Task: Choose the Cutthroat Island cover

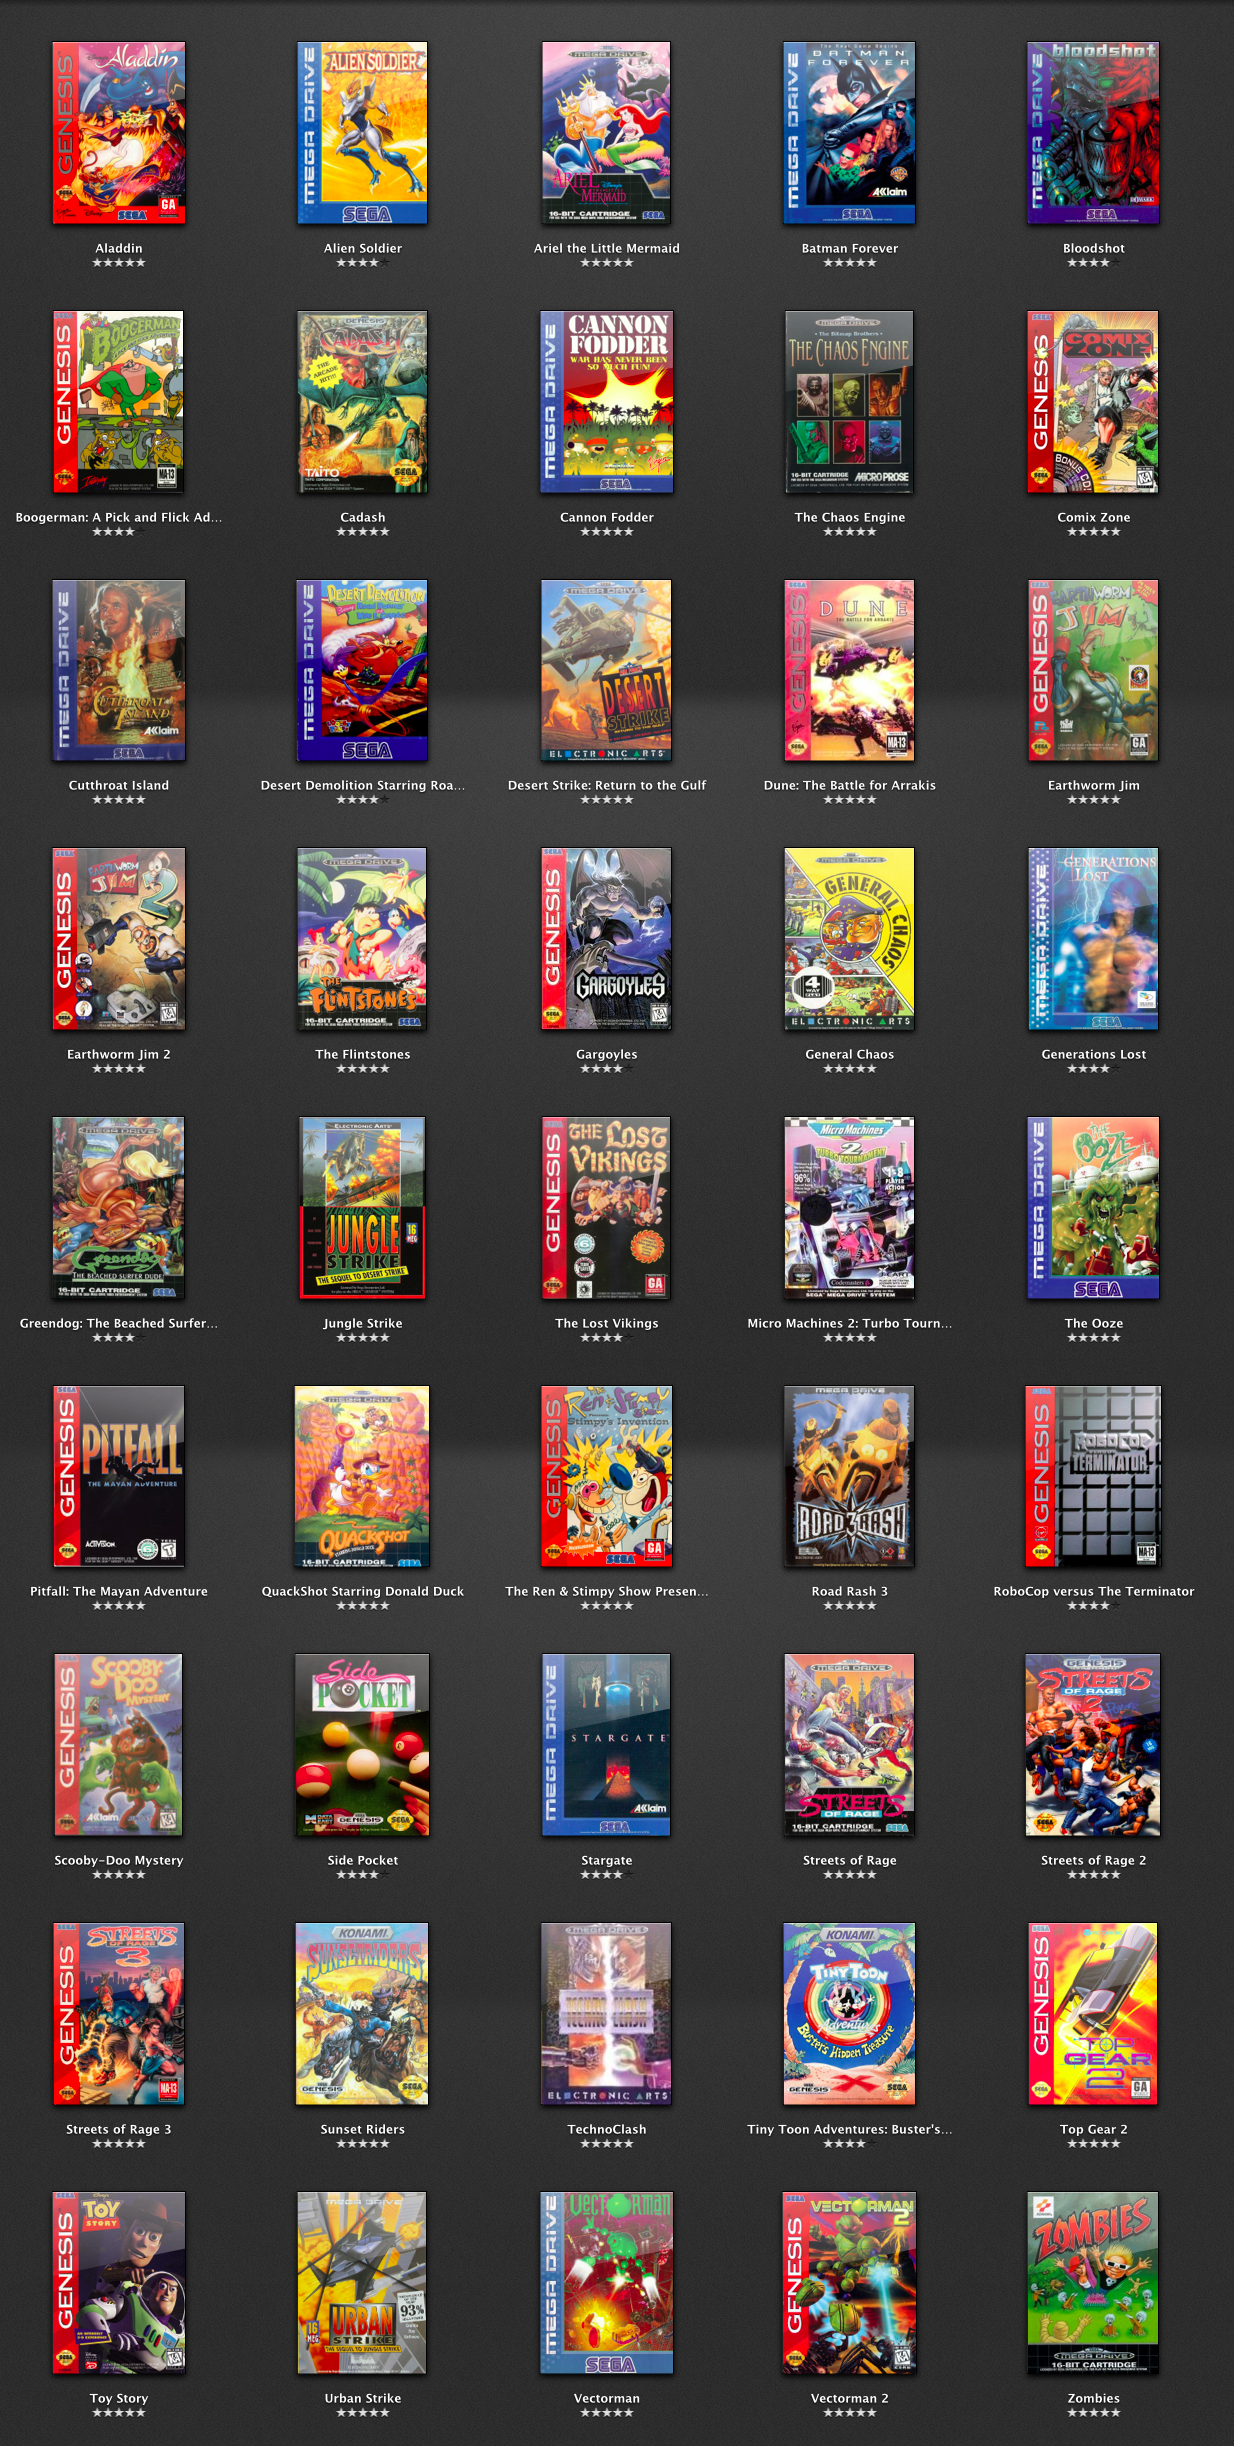Action: click(119, 671)
